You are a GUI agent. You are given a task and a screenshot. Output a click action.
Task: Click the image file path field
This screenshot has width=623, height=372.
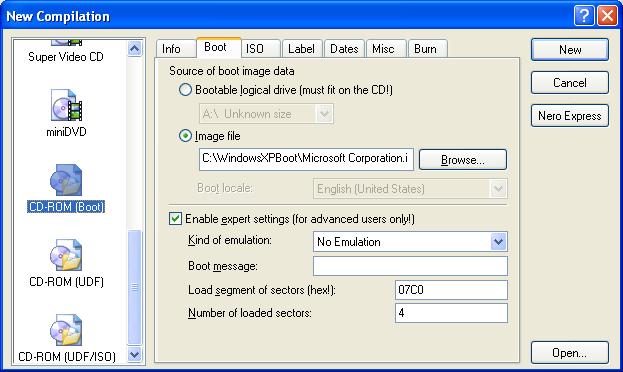[x=306, y=159]
